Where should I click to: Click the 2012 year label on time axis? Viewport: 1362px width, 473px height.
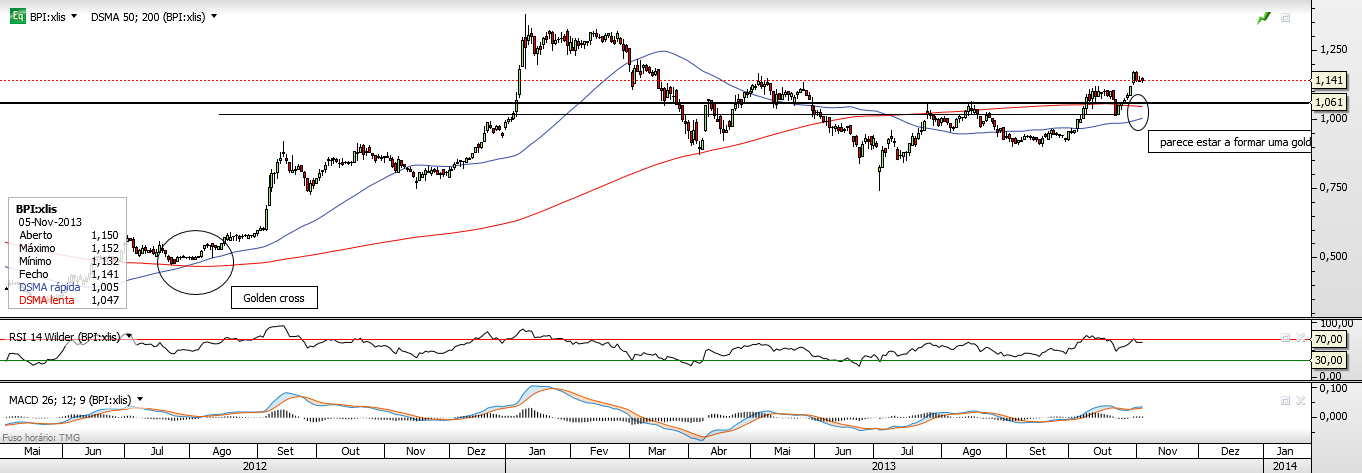pyautogui.click(x=255, y=465)
